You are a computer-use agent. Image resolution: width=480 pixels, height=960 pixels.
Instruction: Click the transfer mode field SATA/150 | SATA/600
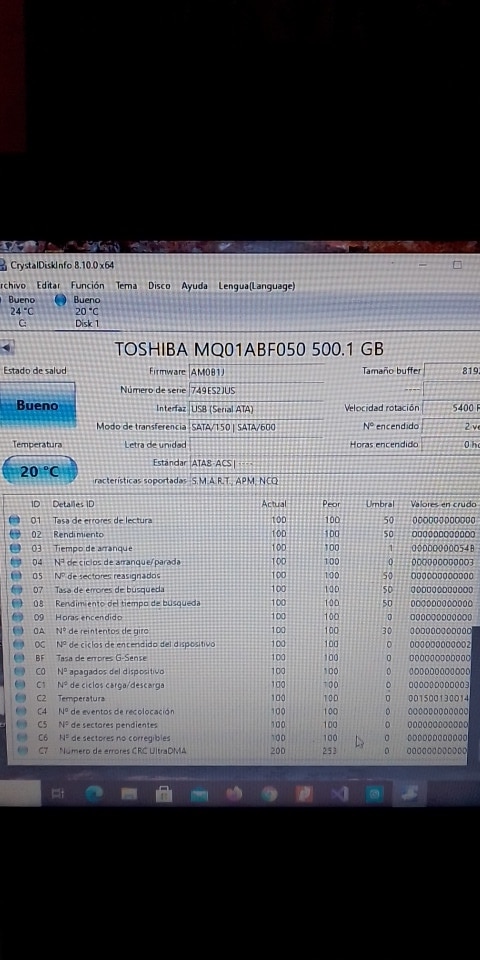click(x=256, y=427)
